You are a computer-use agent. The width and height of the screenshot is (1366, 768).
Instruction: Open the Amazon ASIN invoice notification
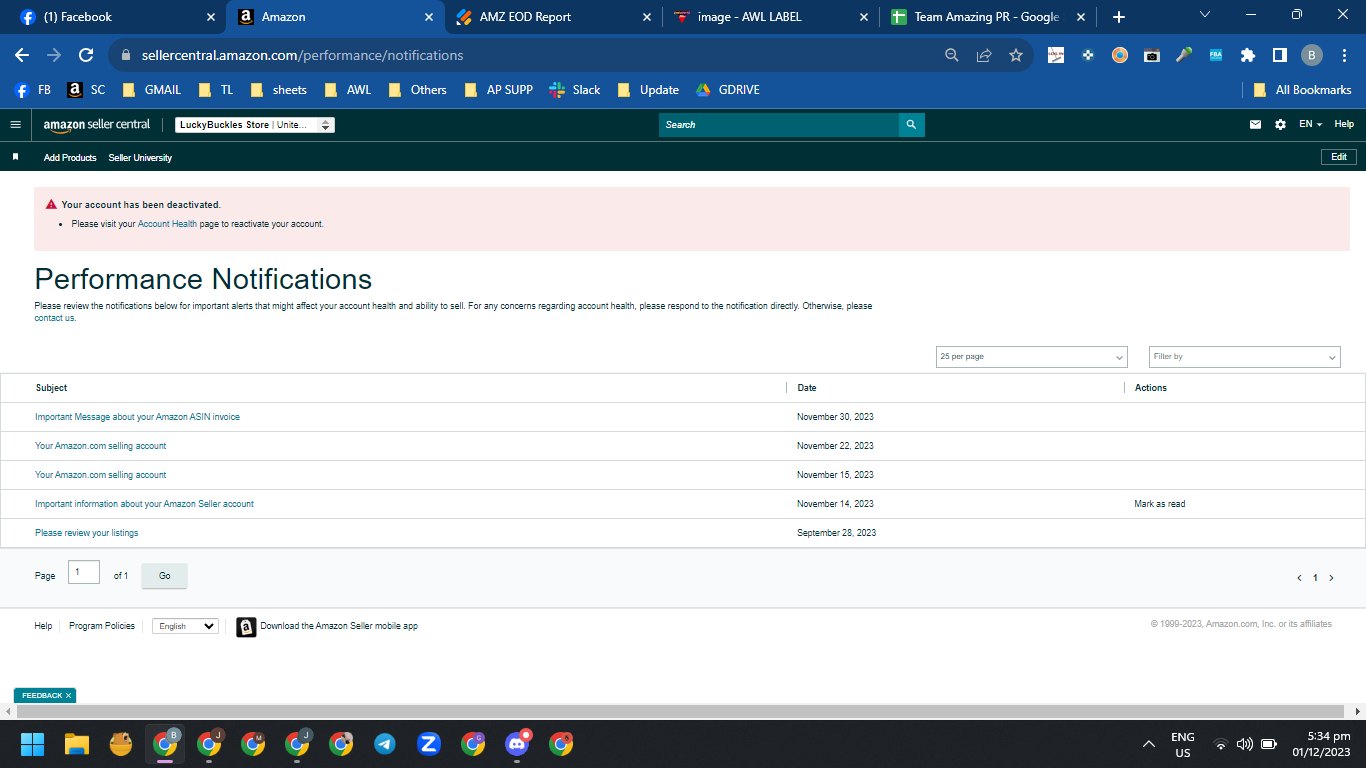click(137, 417)
